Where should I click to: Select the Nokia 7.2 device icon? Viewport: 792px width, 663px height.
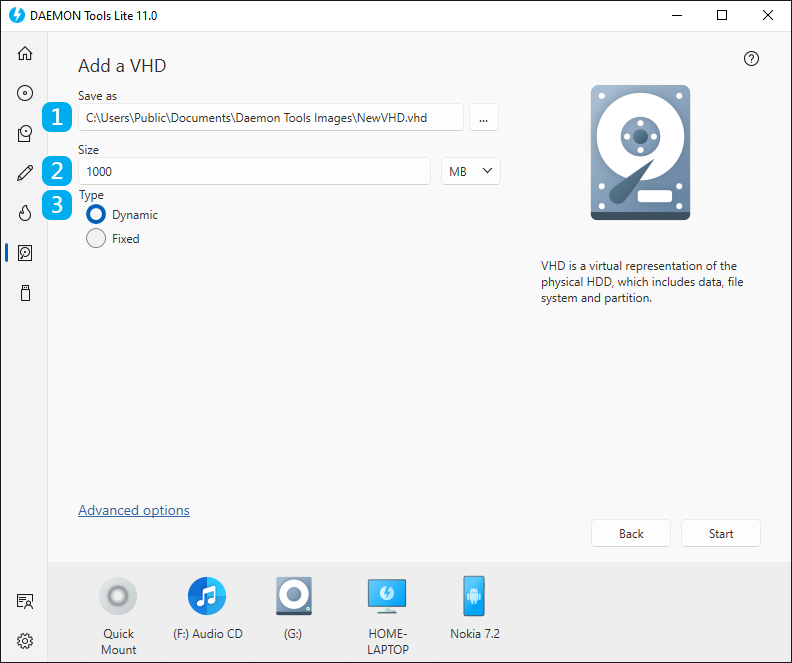pos(474,596)
